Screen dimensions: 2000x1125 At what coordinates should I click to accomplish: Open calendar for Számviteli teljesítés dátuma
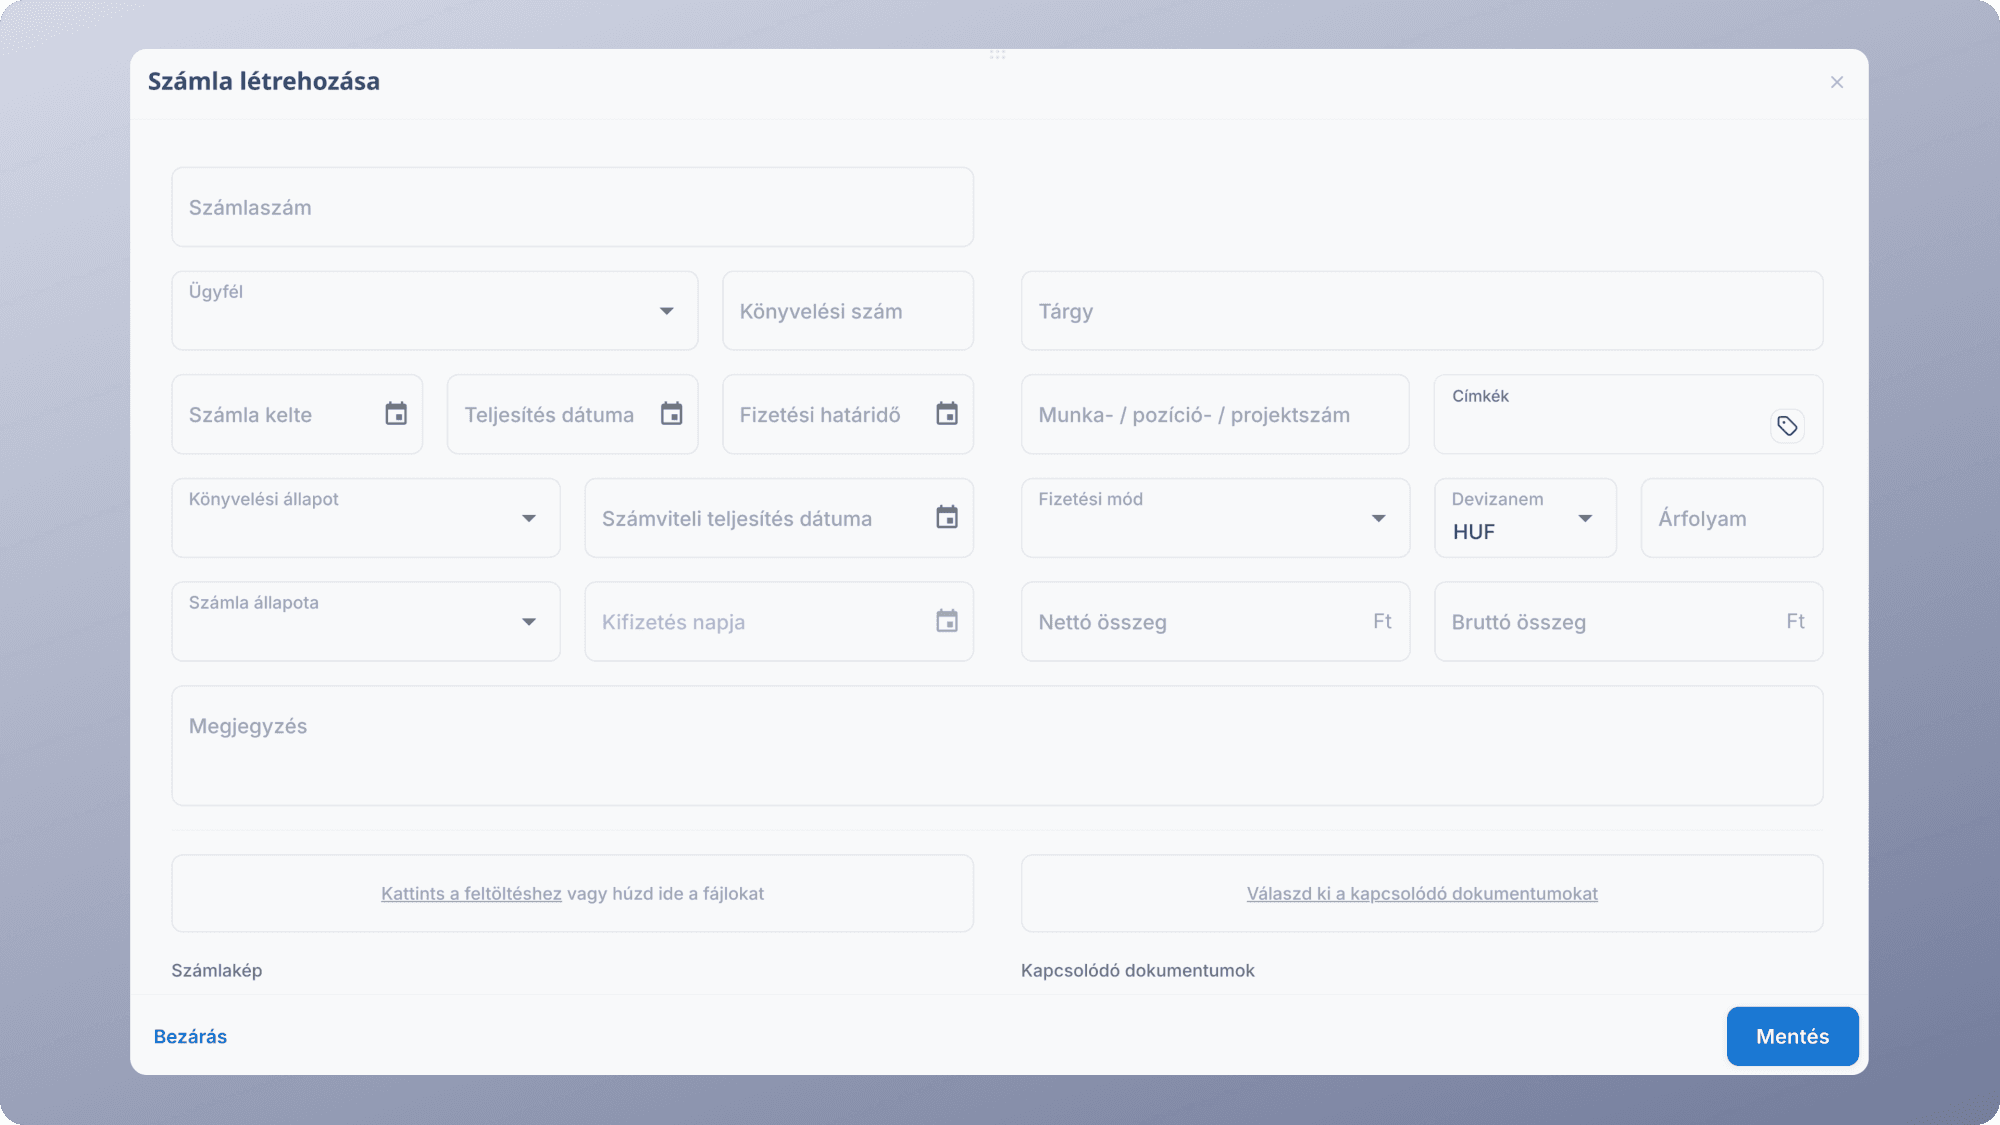tap(947, 517)
